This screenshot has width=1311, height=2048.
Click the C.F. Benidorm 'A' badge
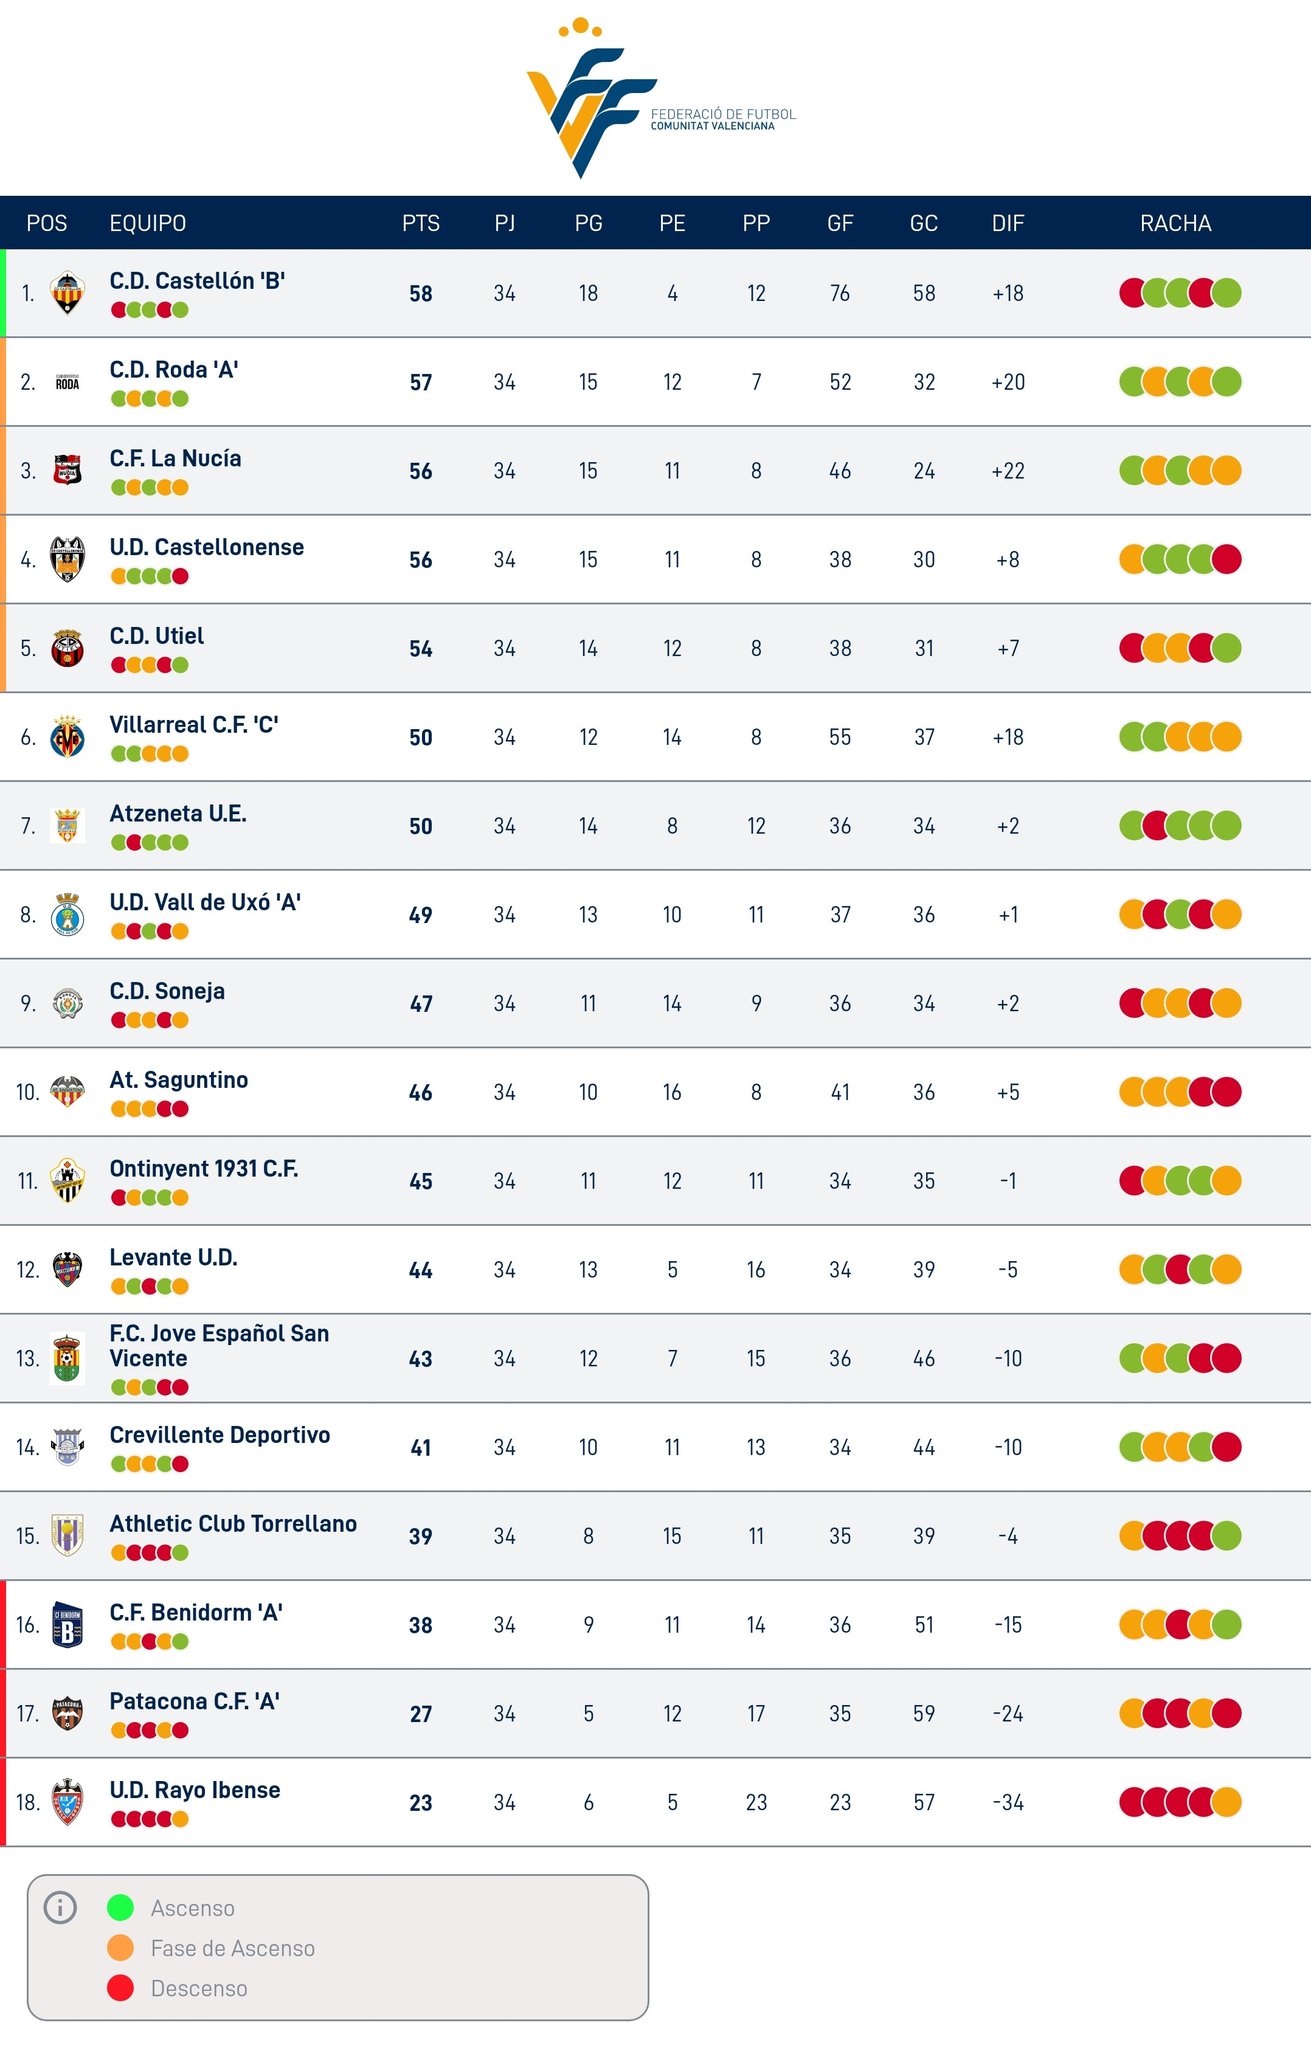(x=67, y=1625)
